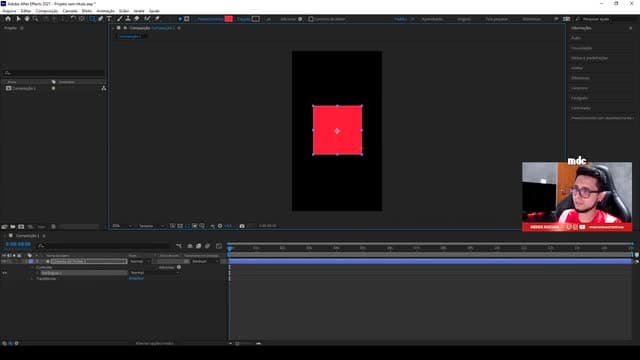
Task: Click the New Folder icon in project panel
Action: click(13, 227)
